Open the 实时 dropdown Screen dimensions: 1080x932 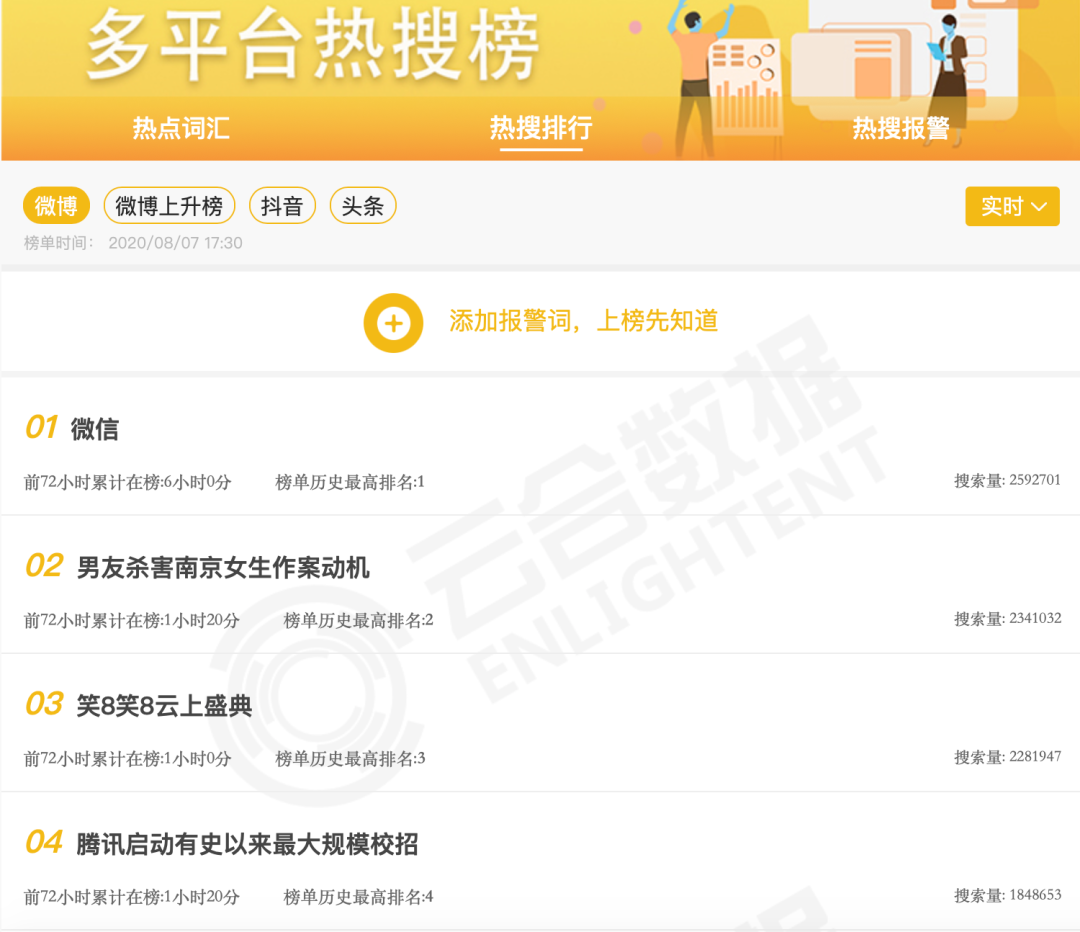[x=1012, y=206]
